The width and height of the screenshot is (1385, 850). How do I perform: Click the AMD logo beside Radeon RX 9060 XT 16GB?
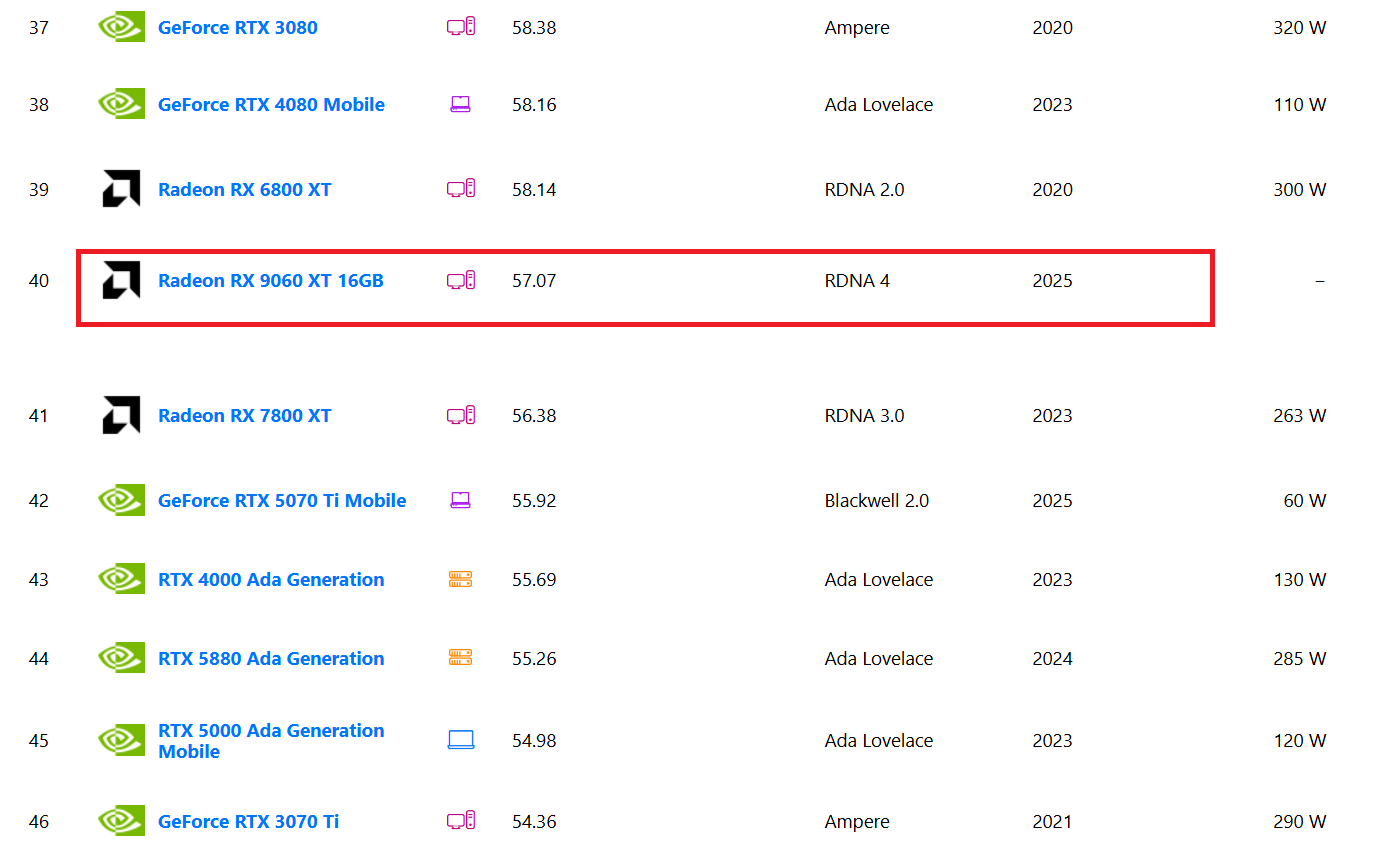click(x=121, y=280)
